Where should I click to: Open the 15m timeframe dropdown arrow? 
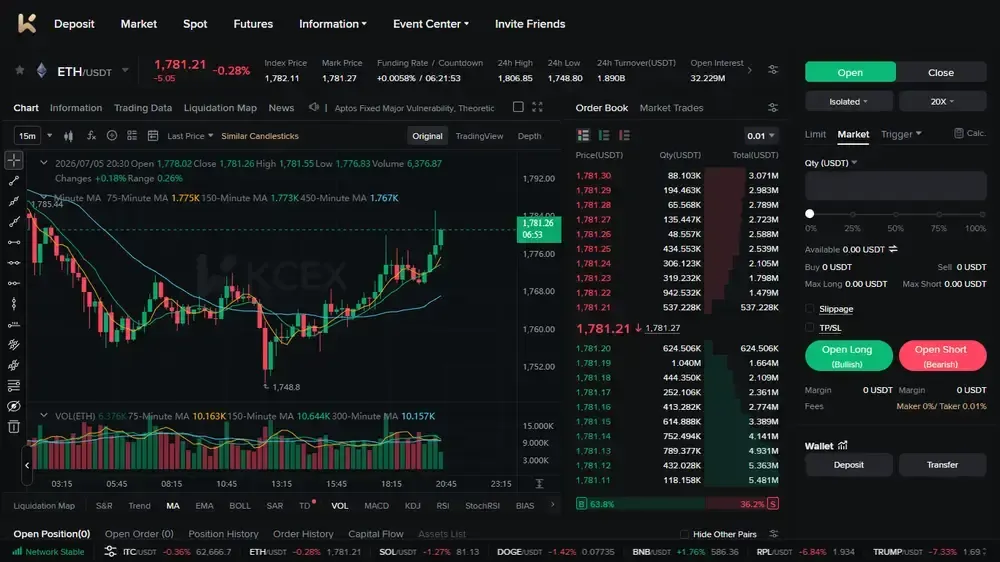pos(50,136)
